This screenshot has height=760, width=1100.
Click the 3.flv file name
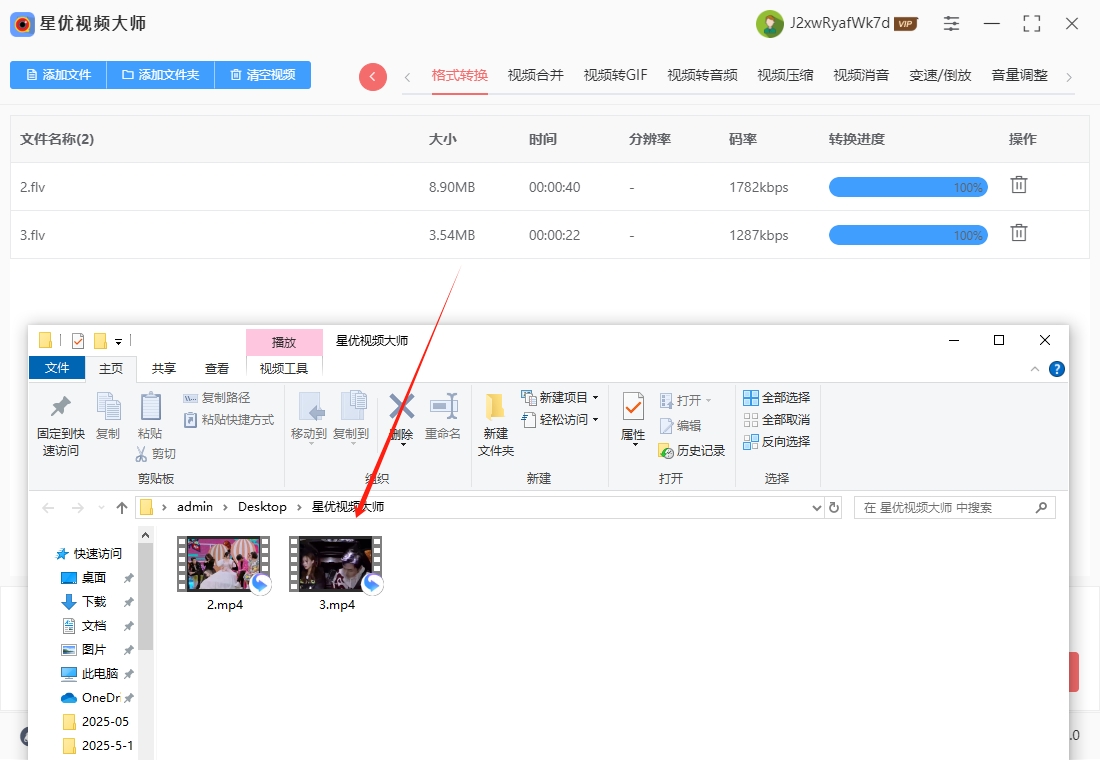click(x=32, y=235)
